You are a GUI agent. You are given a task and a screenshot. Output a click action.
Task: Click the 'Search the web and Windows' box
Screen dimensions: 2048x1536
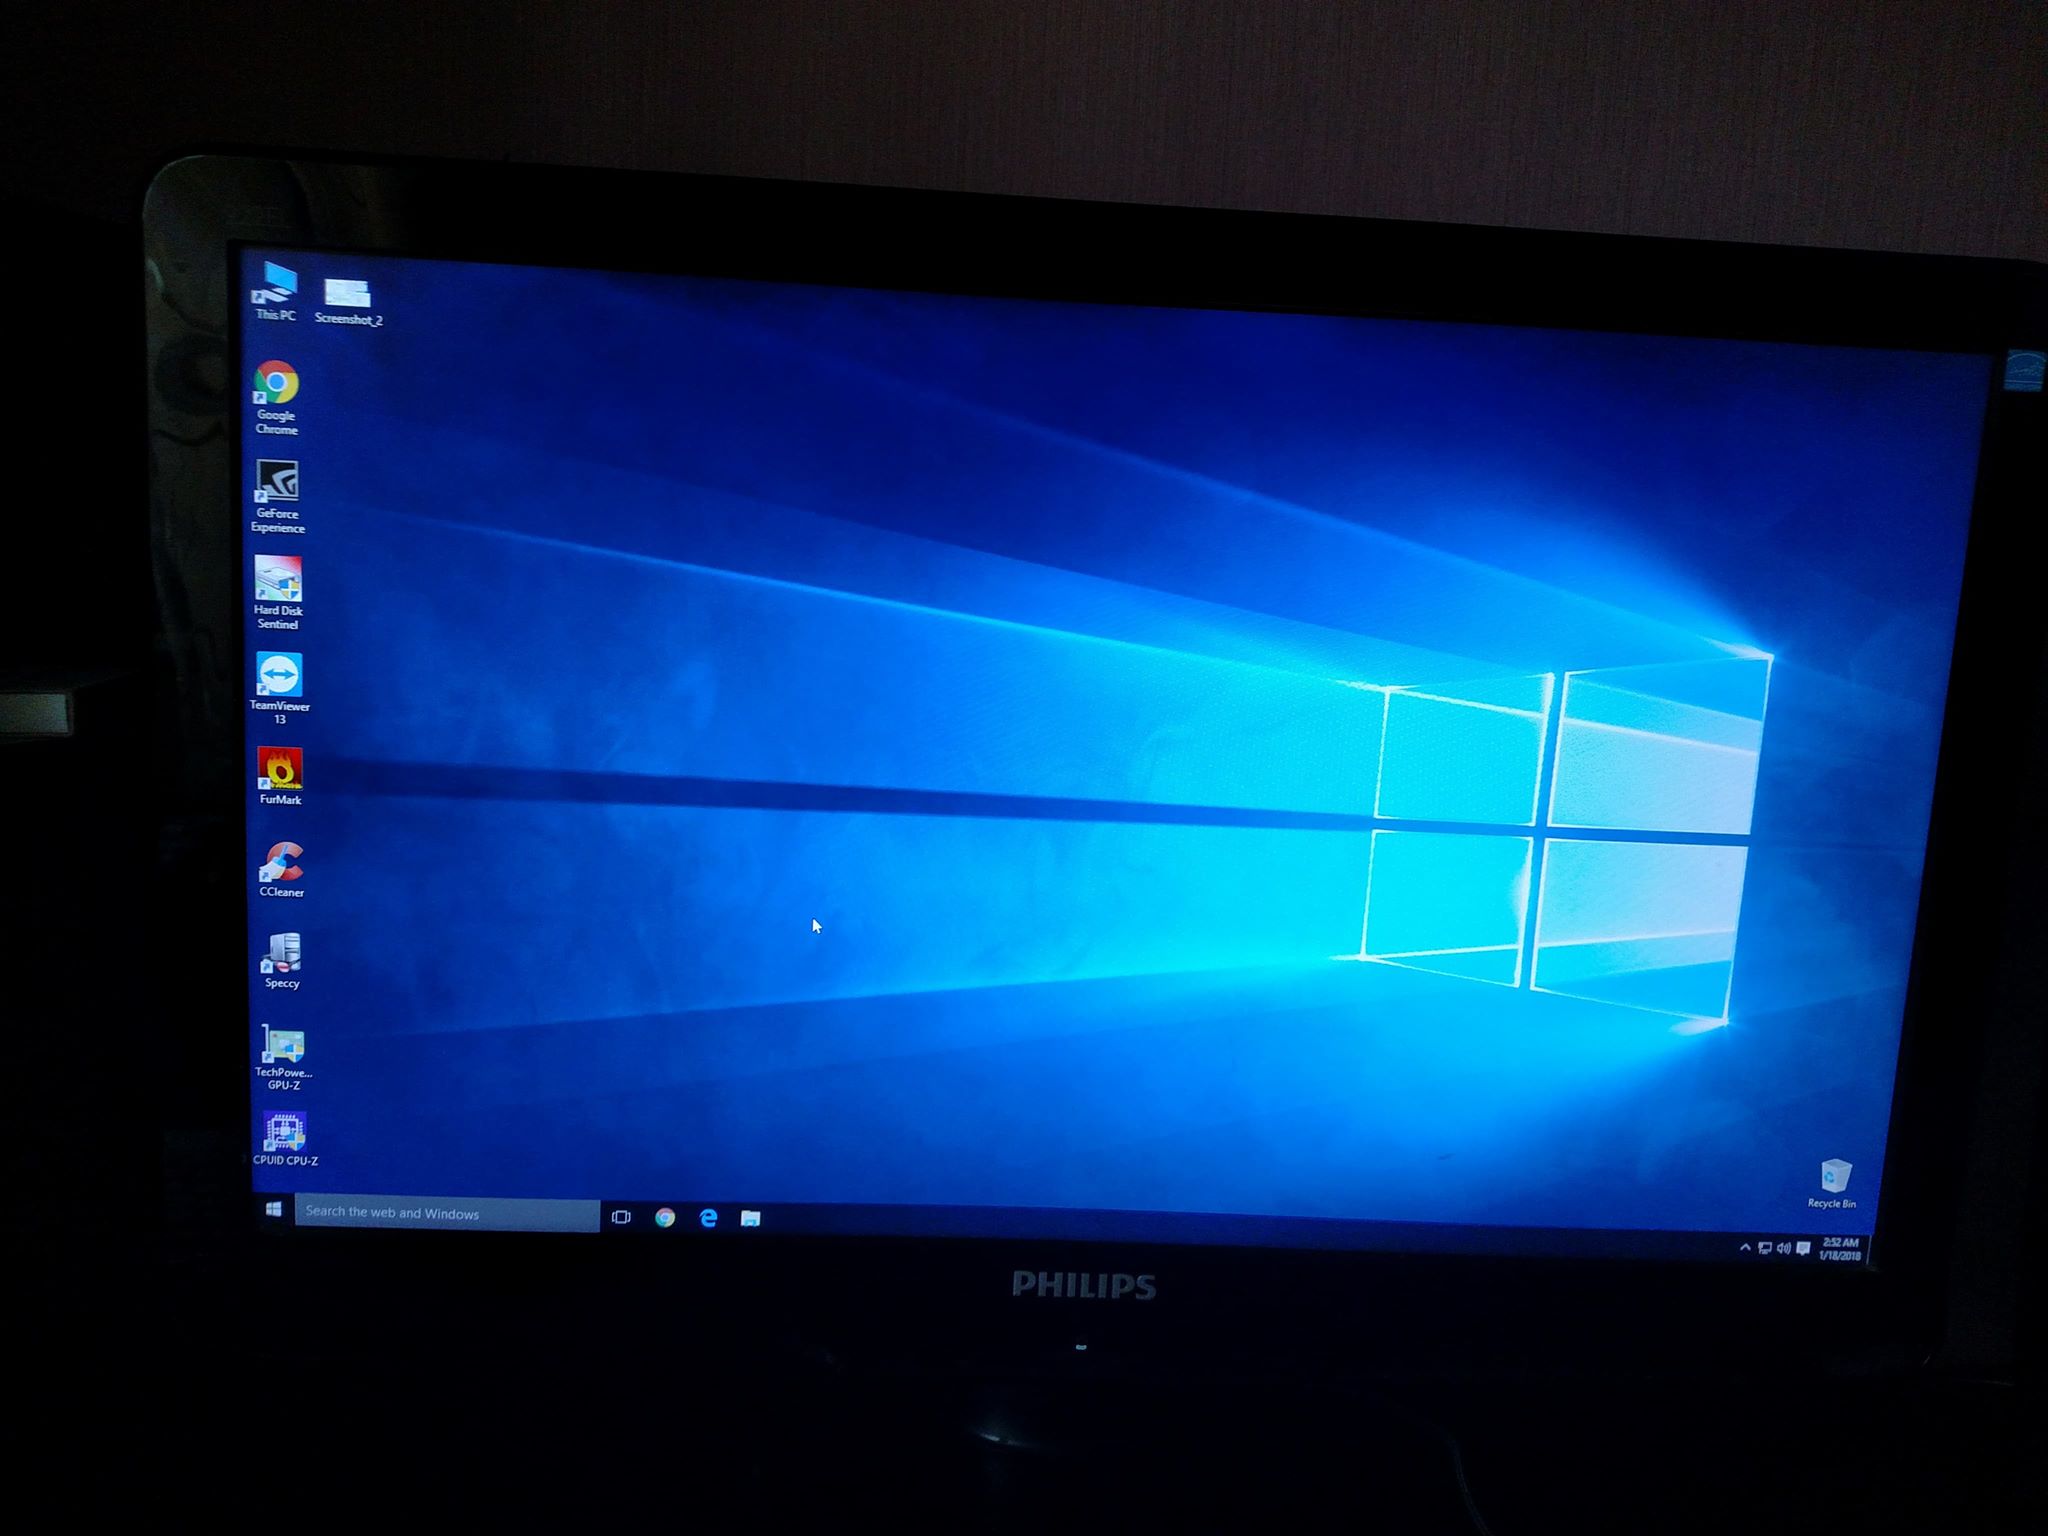[446, 1213]
